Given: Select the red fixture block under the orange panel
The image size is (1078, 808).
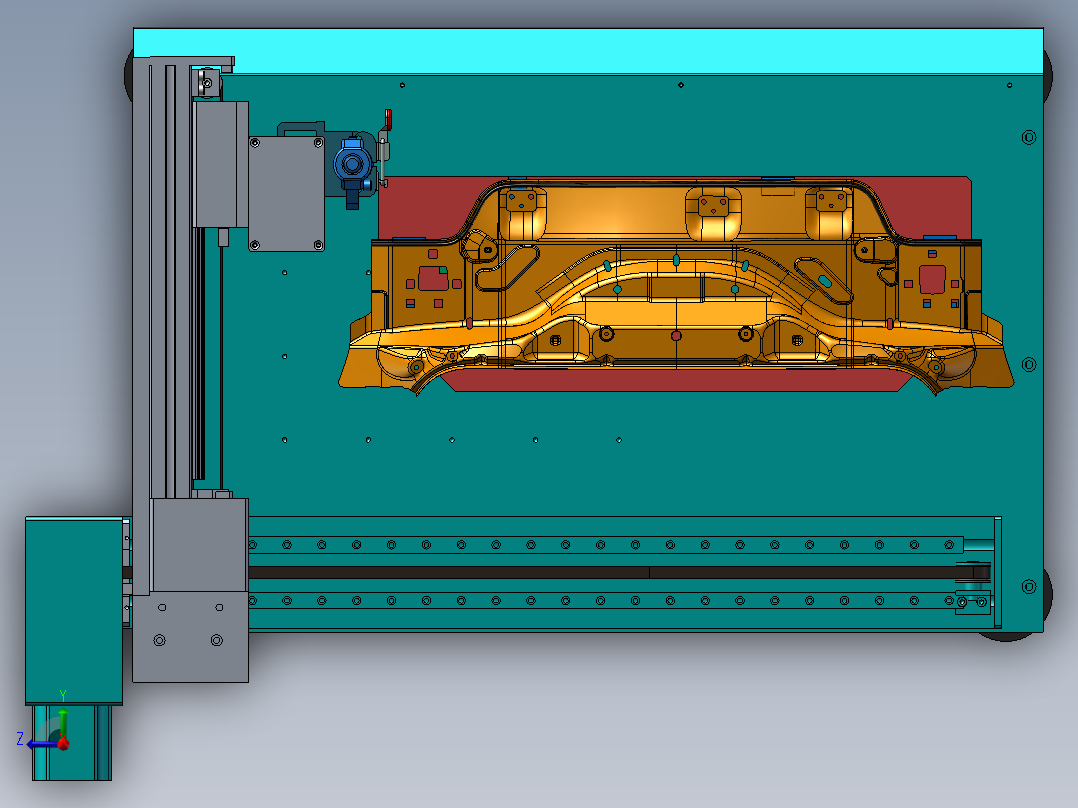Looking at the screenshot, I should pyautogui.click(x=674, y=380).
